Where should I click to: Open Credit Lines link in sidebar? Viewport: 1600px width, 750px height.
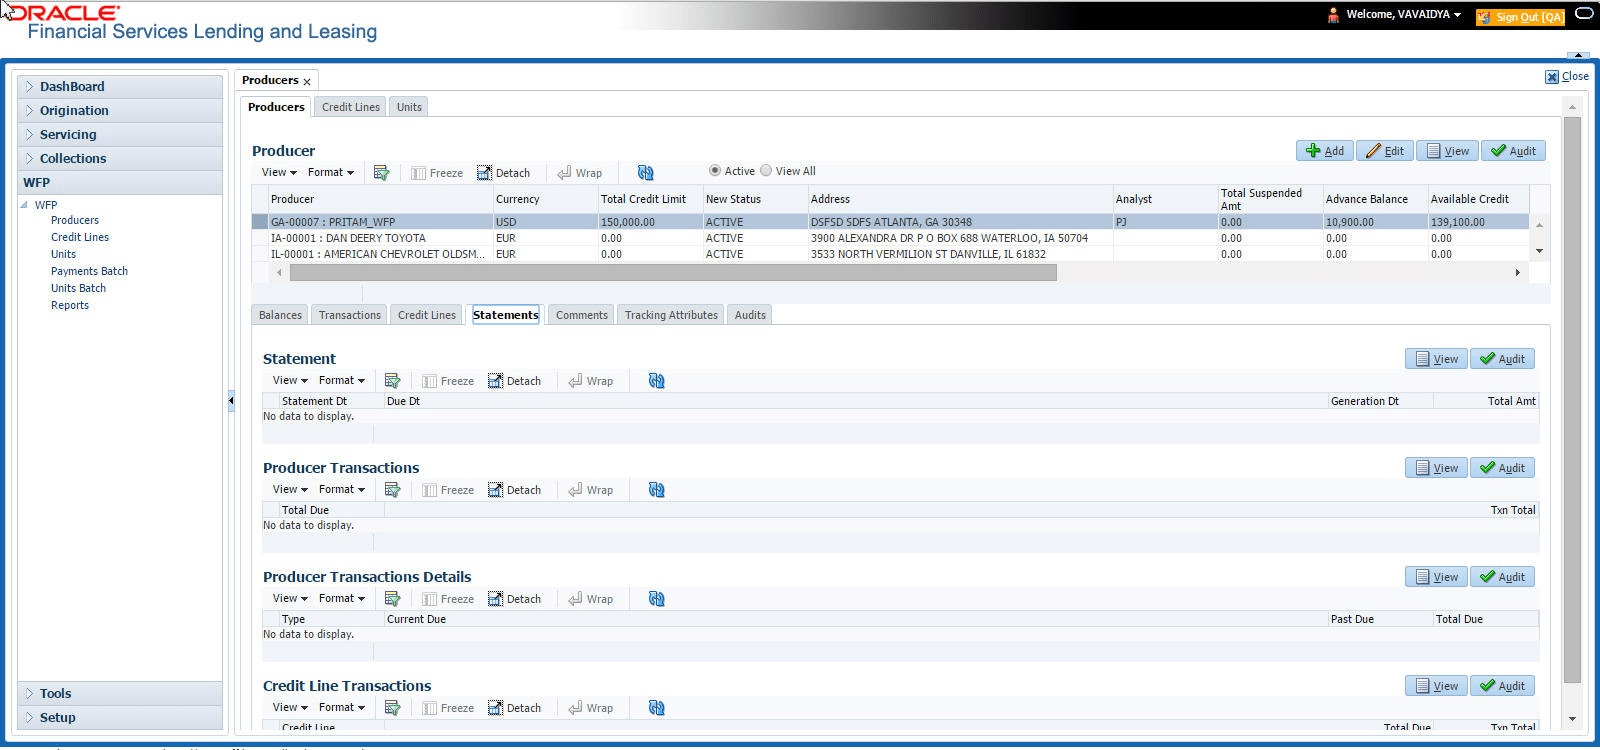pos(80,237)
